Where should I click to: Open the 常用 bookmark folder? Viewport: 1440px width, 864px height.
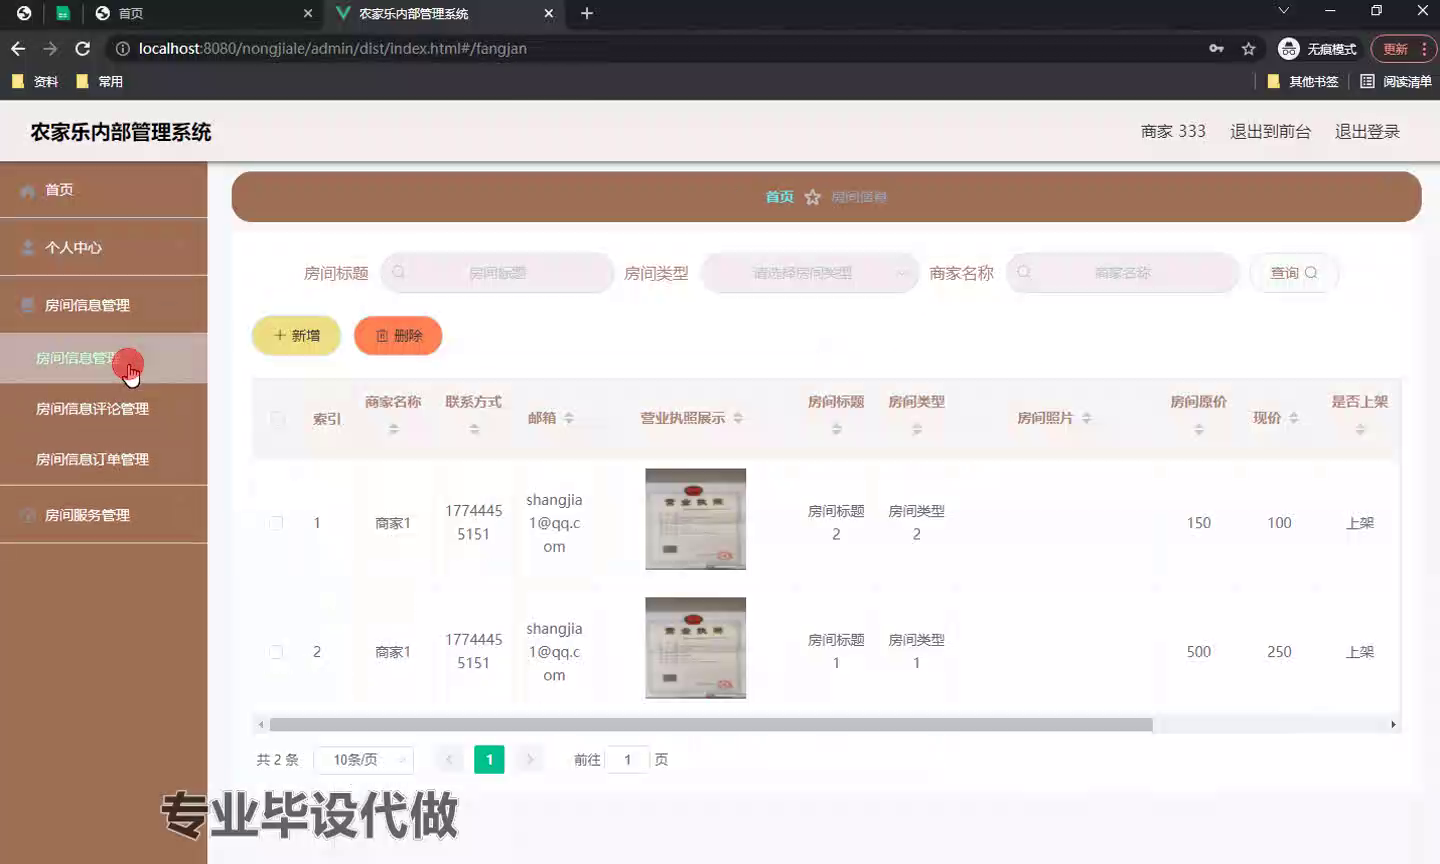click(x=100, y=81)
